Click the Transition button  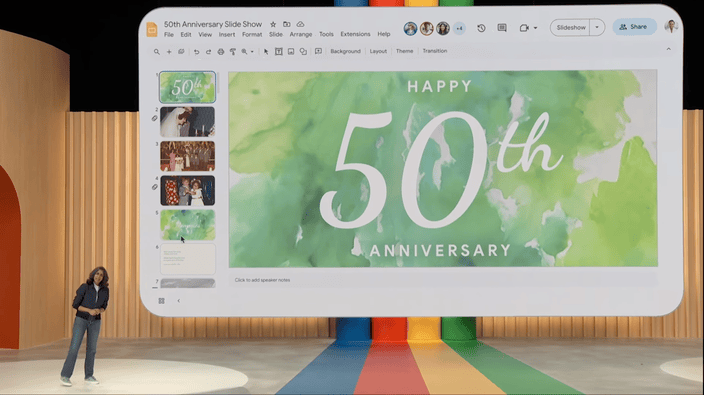click(435, 51)
